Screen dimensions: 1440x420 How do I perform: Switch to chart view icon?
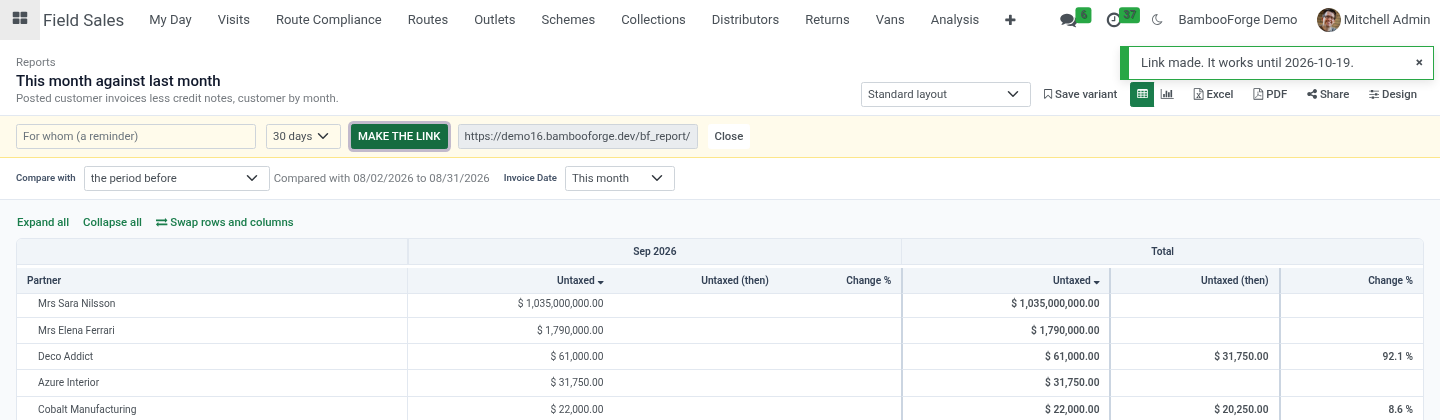pyautogui.click(x=1167, y=94)
